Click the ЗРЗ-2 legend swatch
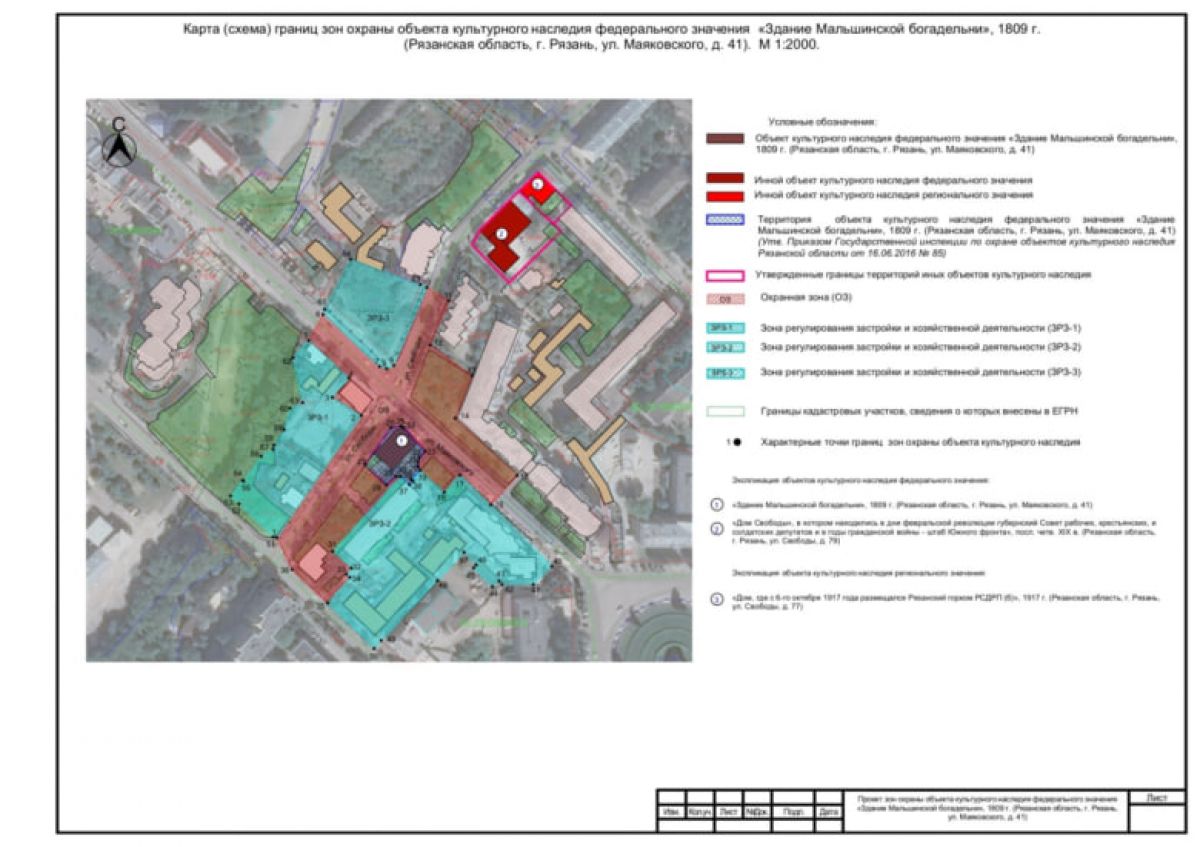This screenshot has width=1200, height=847. pyautogui.click(x=724, y=347)
